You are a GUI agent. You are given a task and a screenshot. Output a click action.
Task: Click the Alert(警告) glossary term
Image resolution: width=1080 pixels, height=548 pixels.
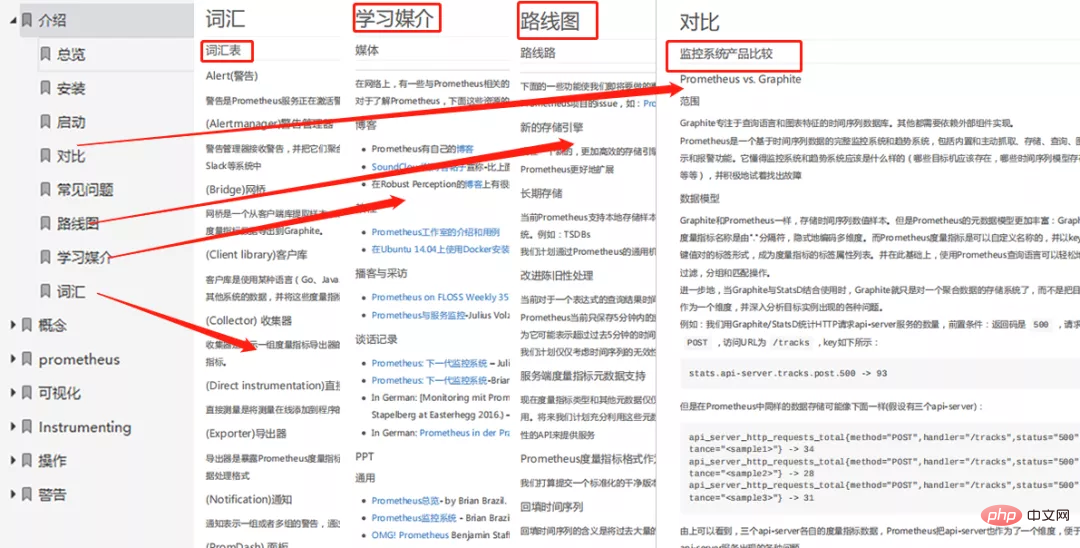coord(231,76)
